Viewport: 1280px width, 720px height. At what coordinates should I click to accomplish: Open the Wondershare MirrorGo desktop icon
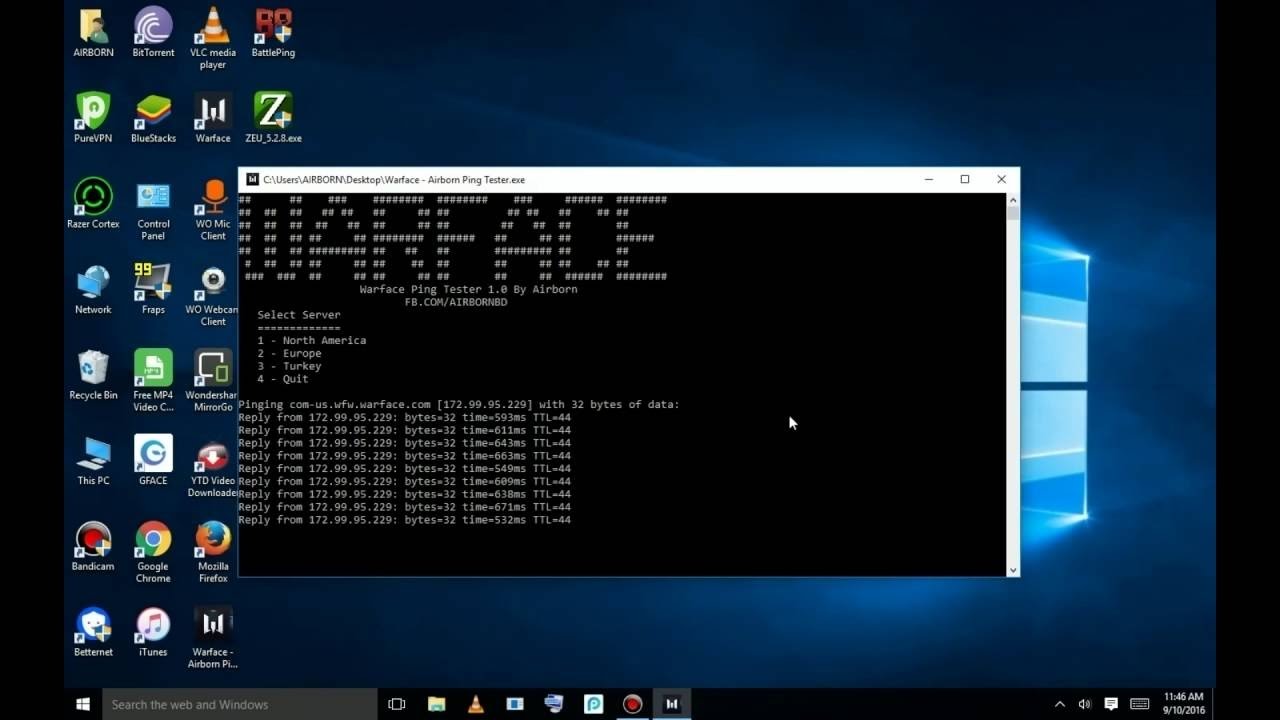213,381
